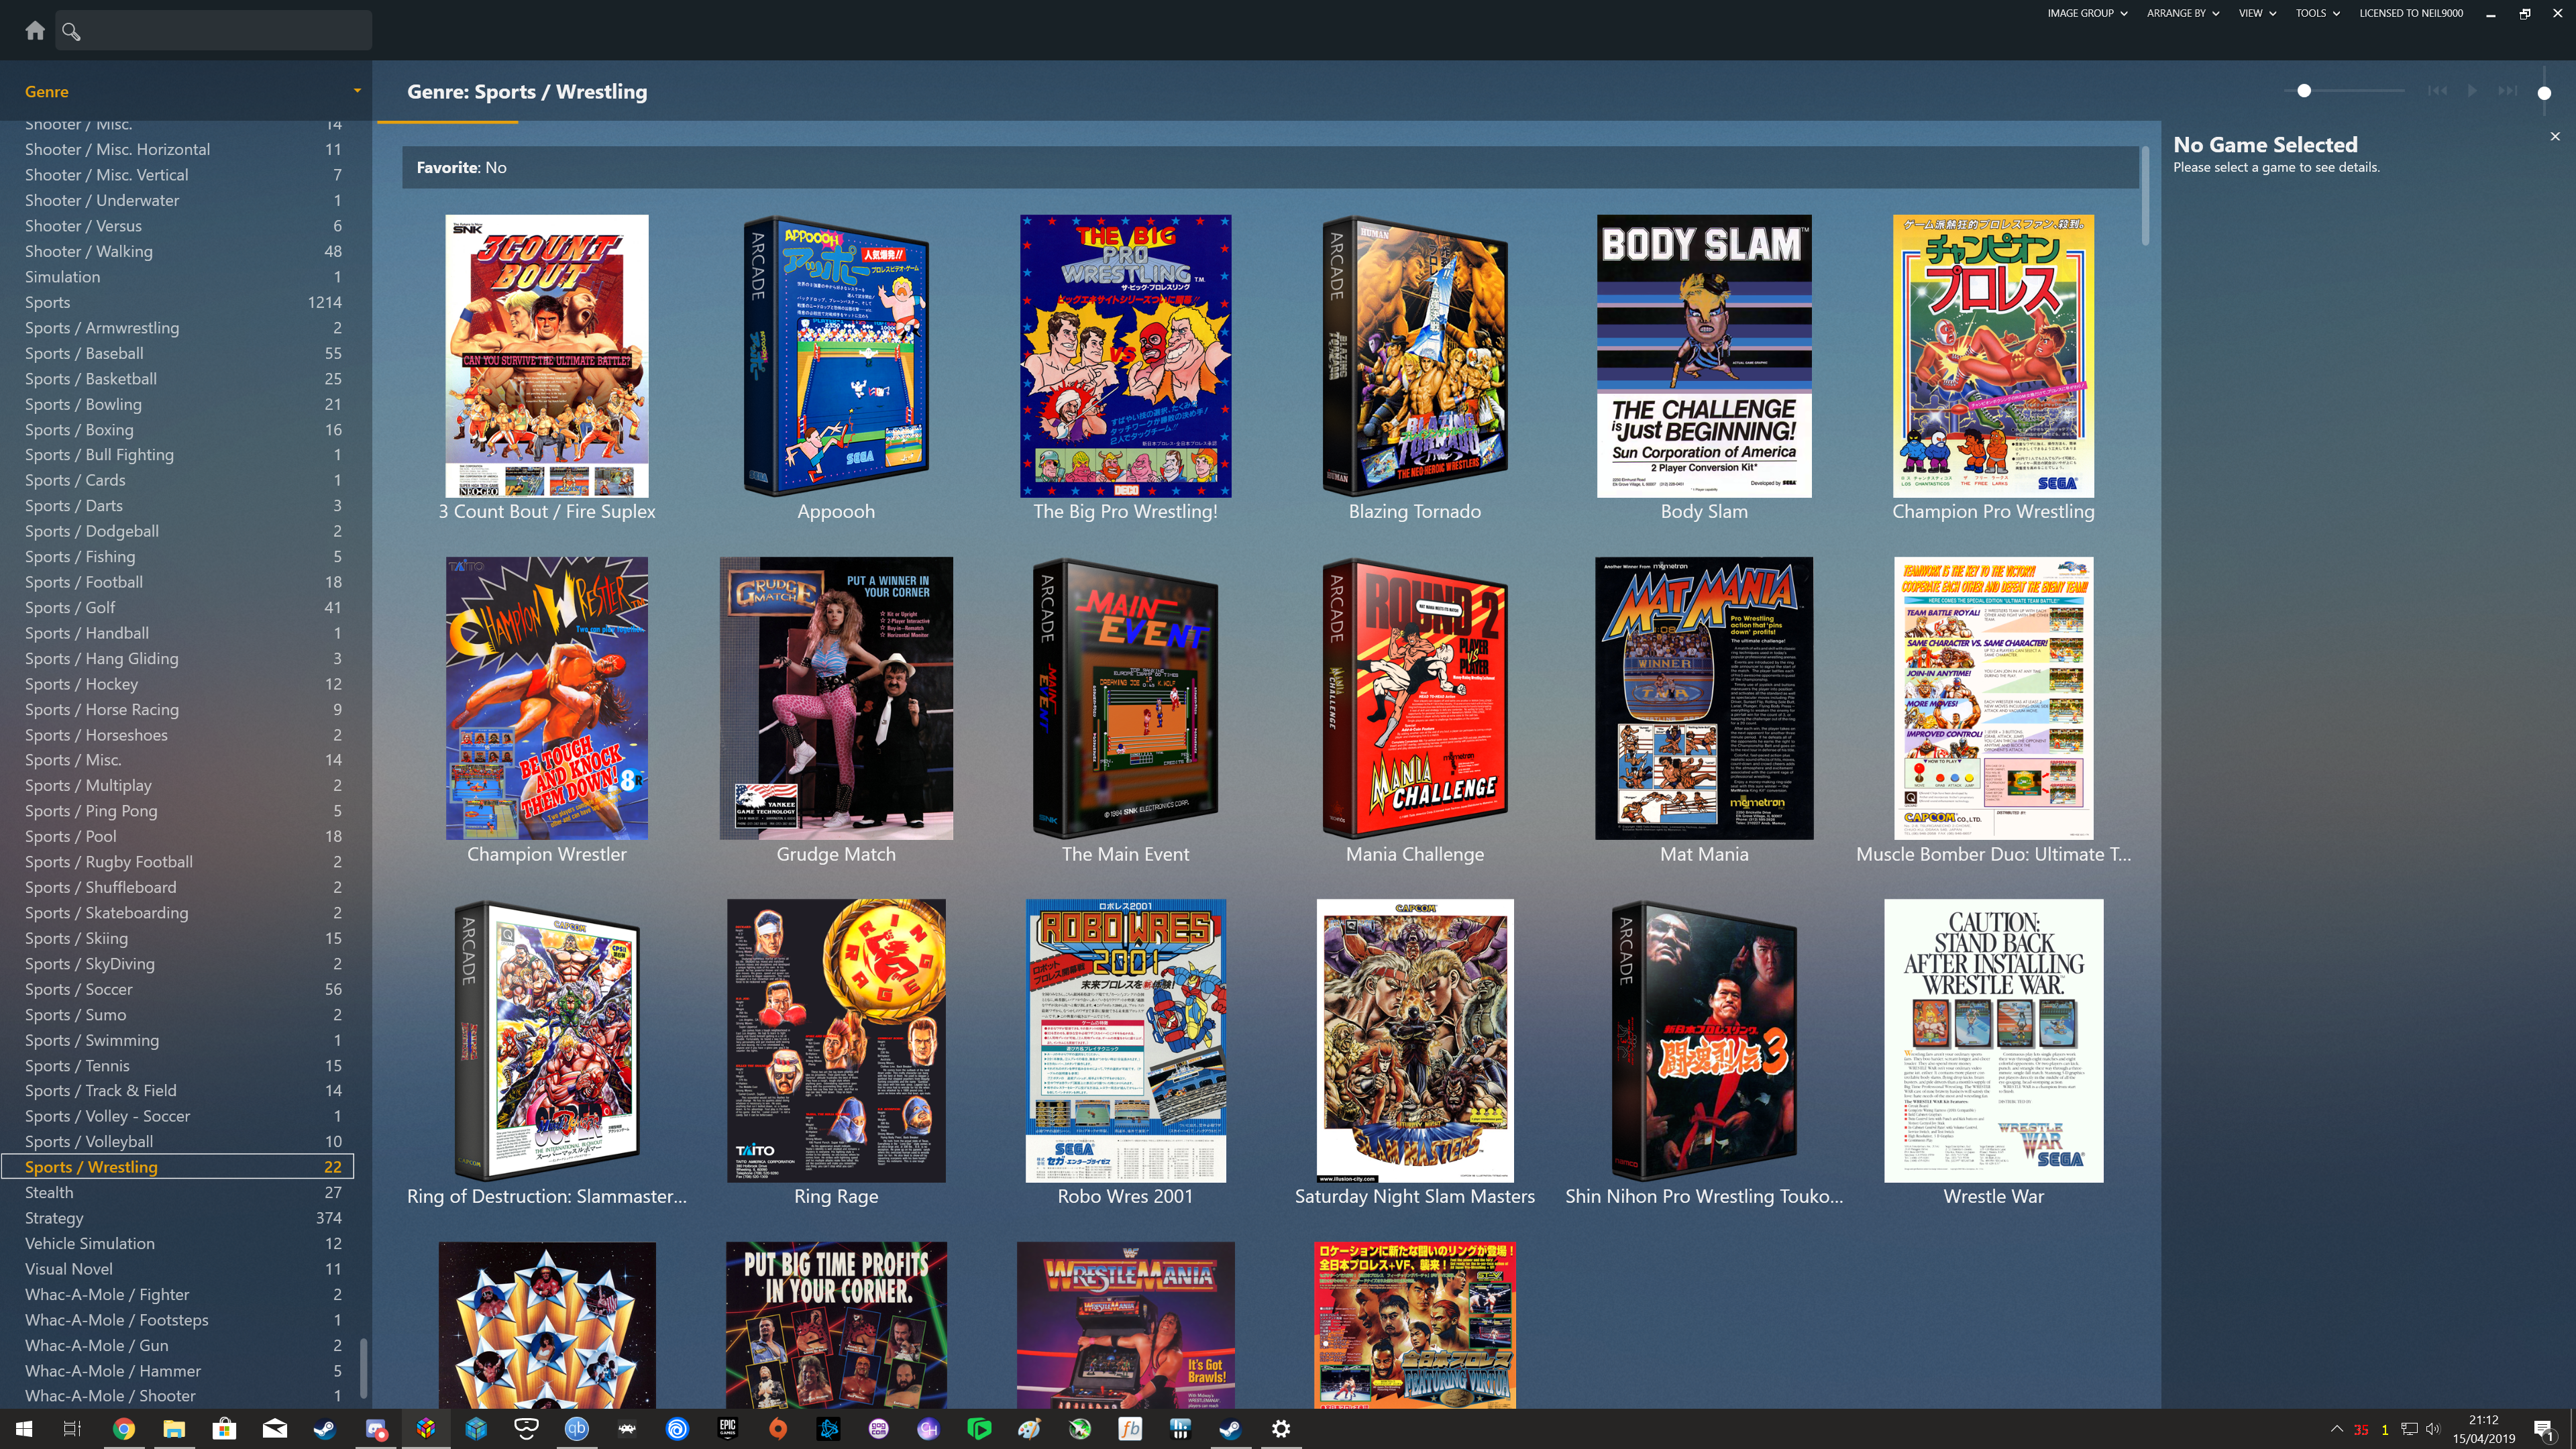Skip to next music track
Image resolution: width=2576 pixels, height=1449 pixels.
2507,91
